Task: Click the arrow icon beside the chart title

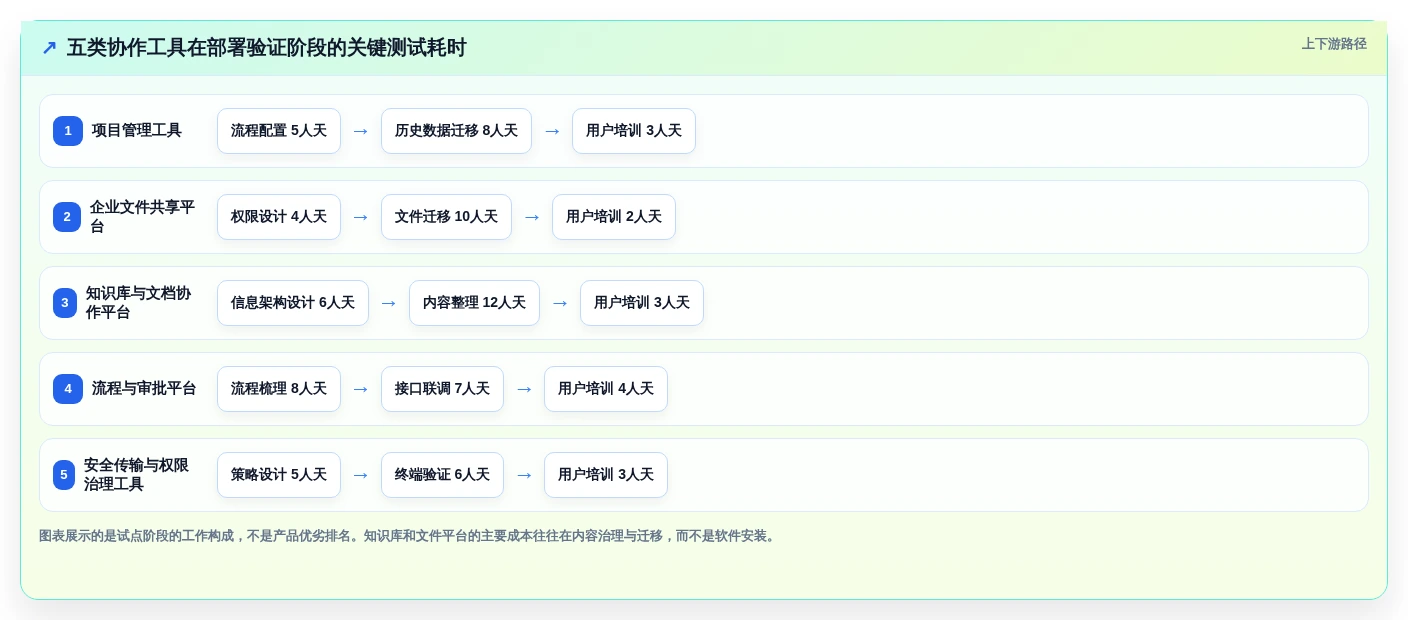Action: point(49,48)
